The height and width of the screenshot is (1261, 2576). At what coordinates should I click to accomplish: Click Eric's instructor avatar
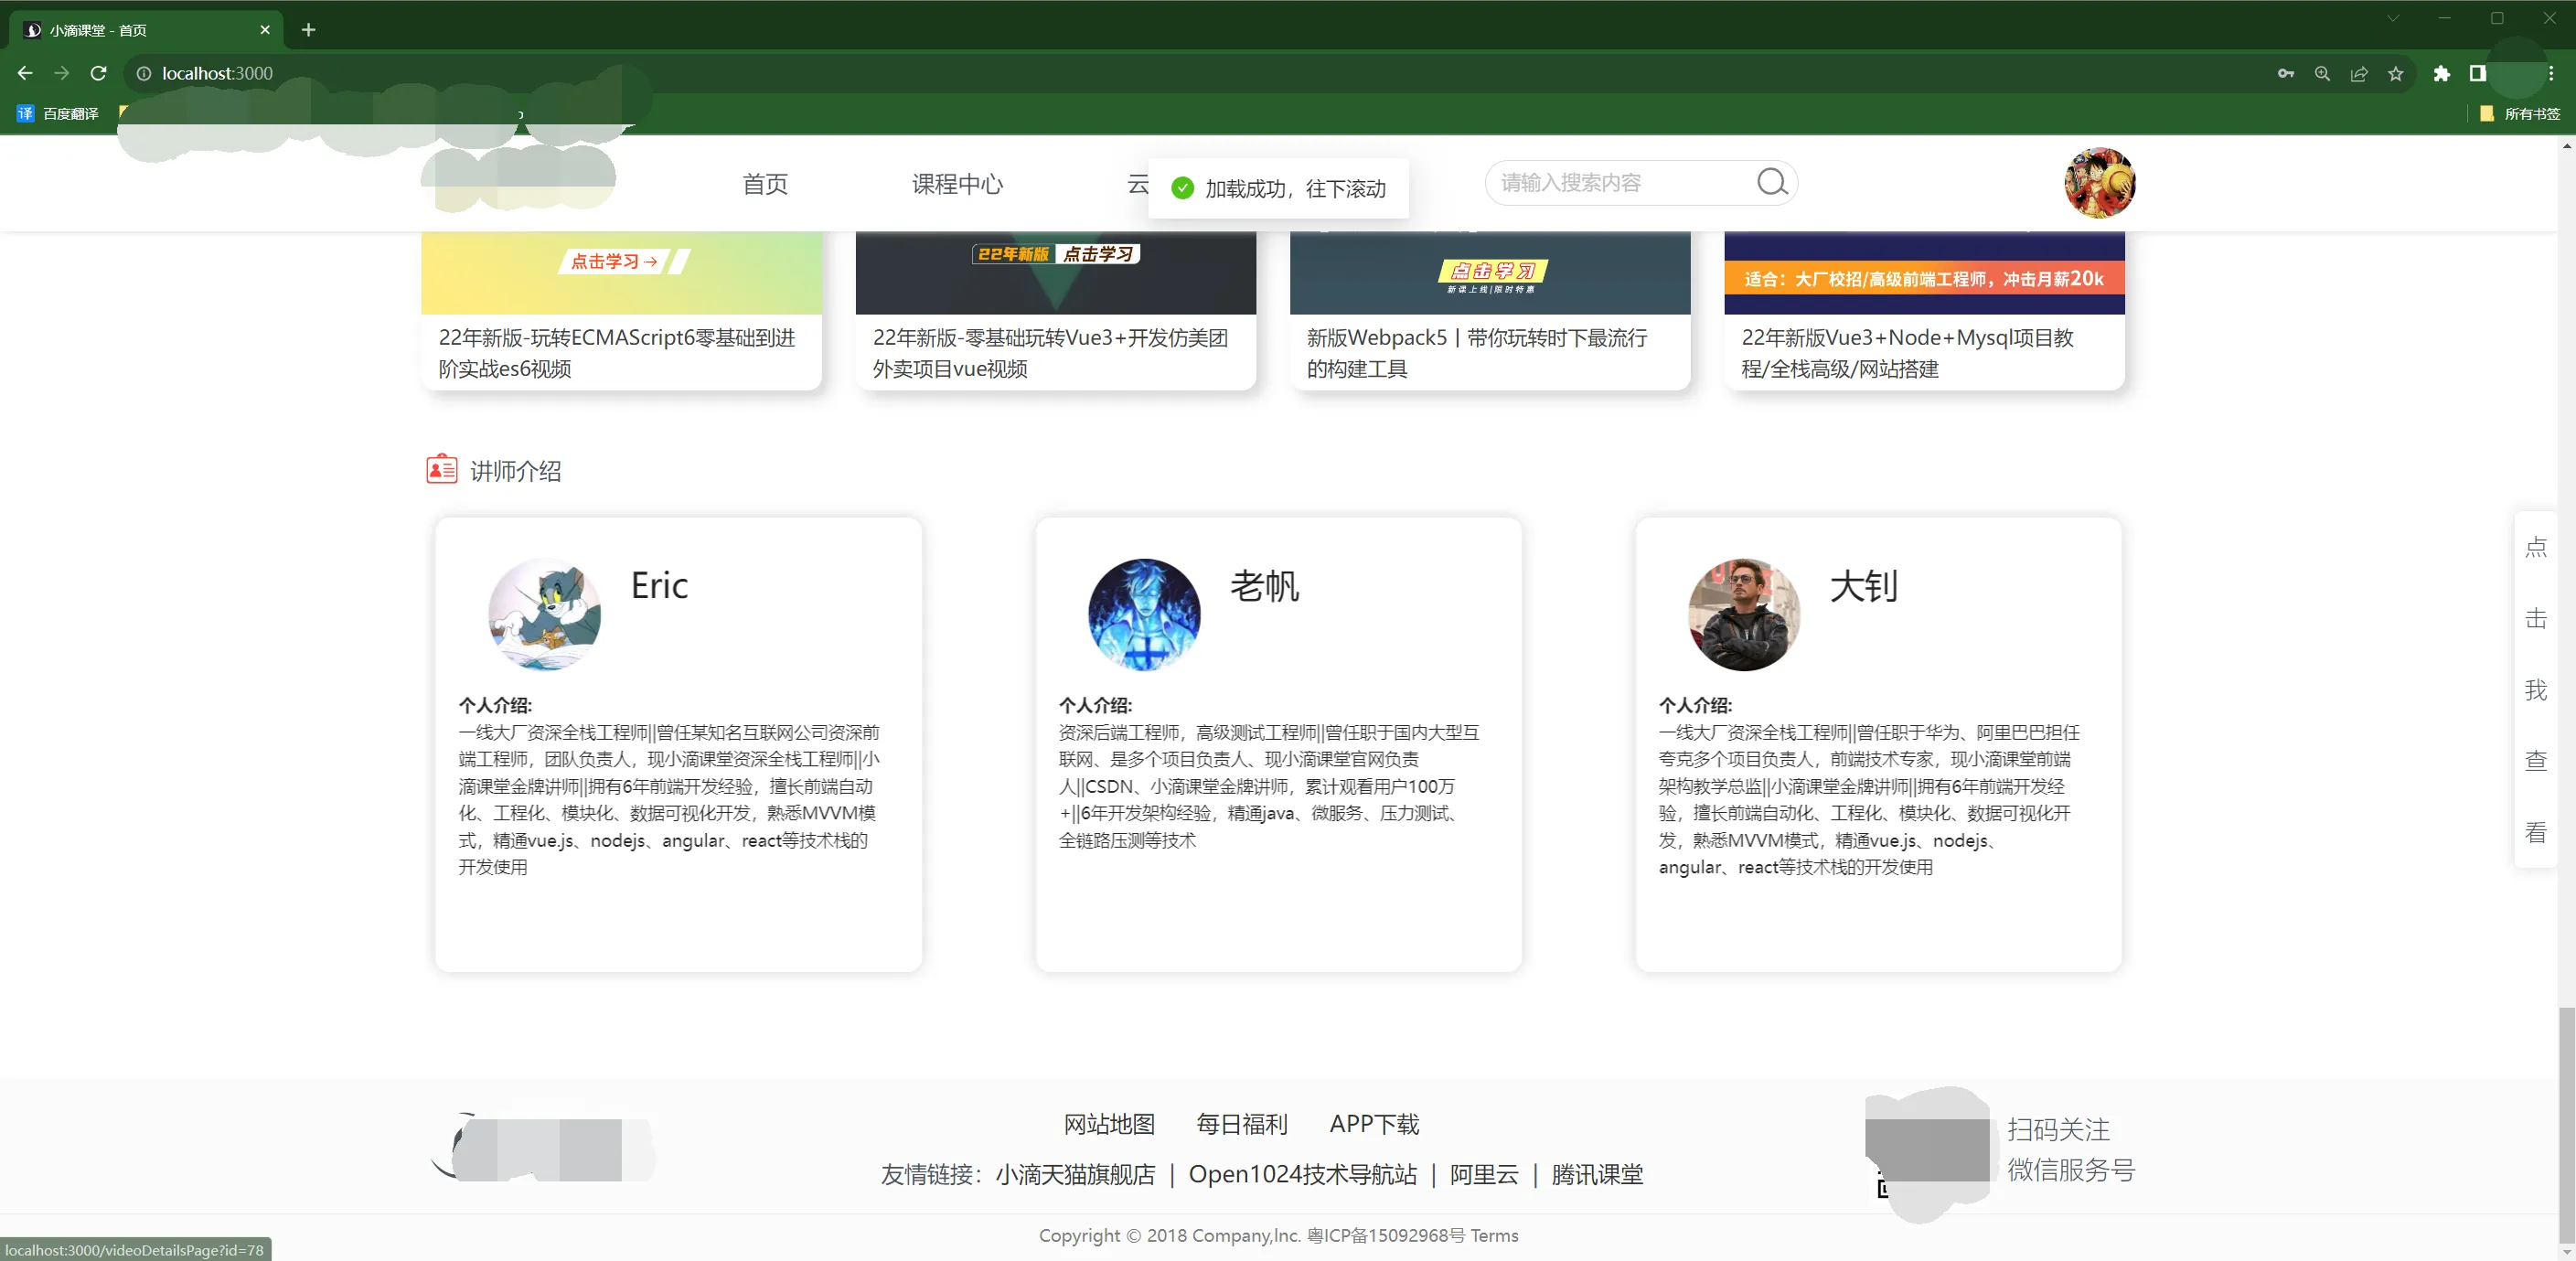coord(544,614)
